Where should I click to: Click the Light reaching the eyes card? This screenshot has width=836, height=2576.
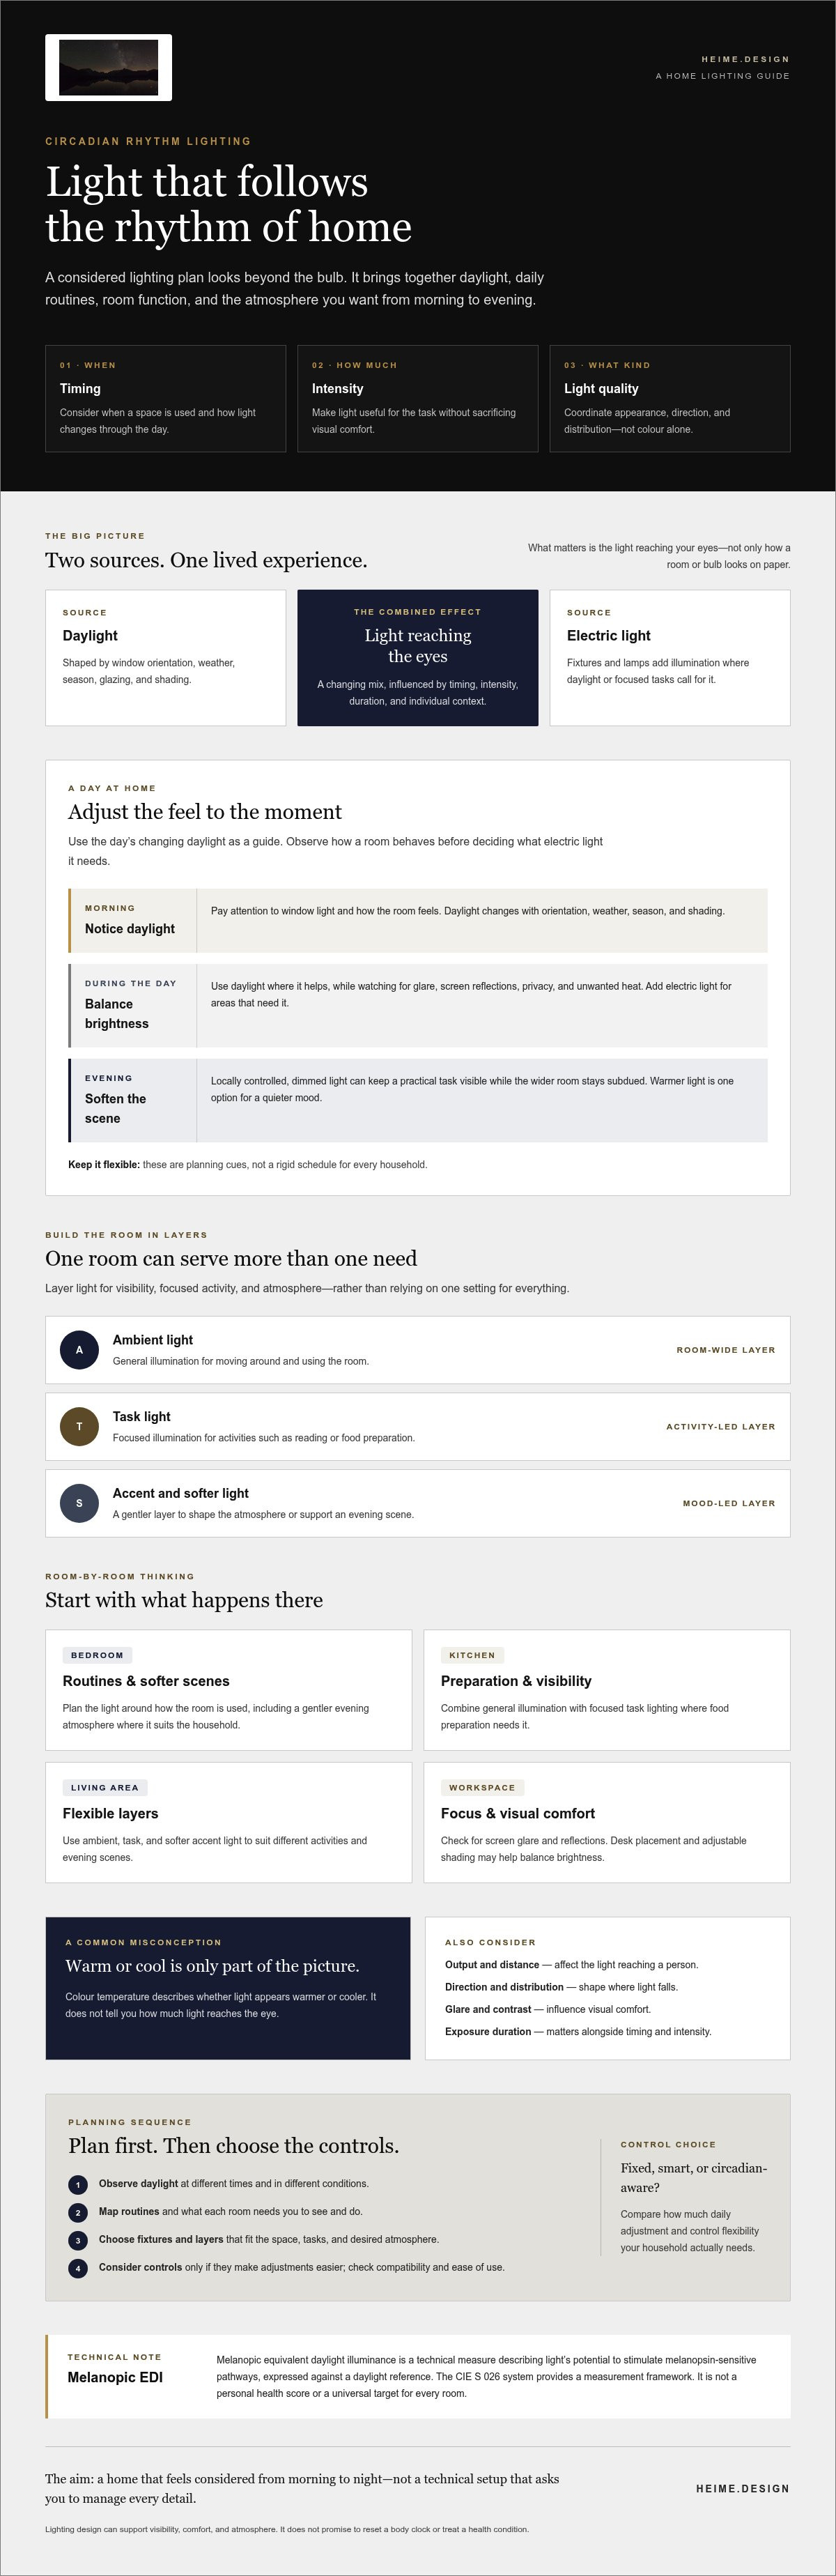click(x=417, y=657)
